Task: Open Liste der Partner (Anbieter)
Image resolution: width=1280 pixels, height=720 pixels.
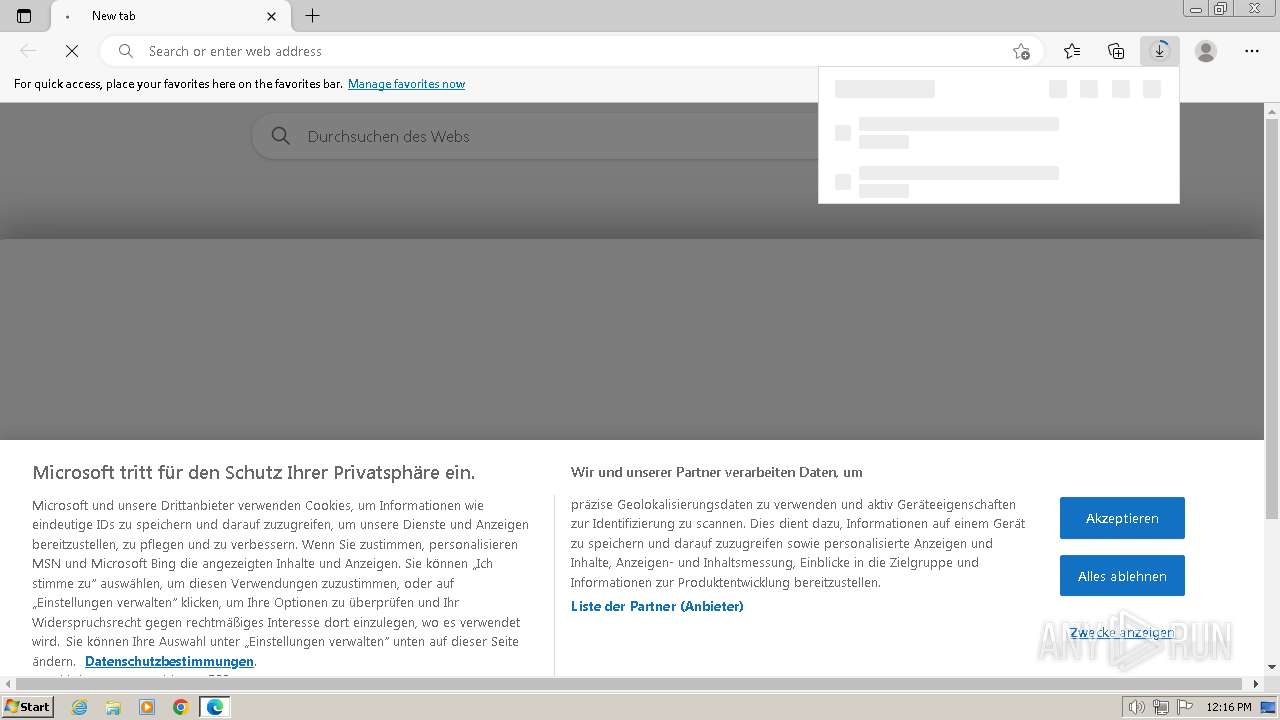Action: tap(657, 606)
